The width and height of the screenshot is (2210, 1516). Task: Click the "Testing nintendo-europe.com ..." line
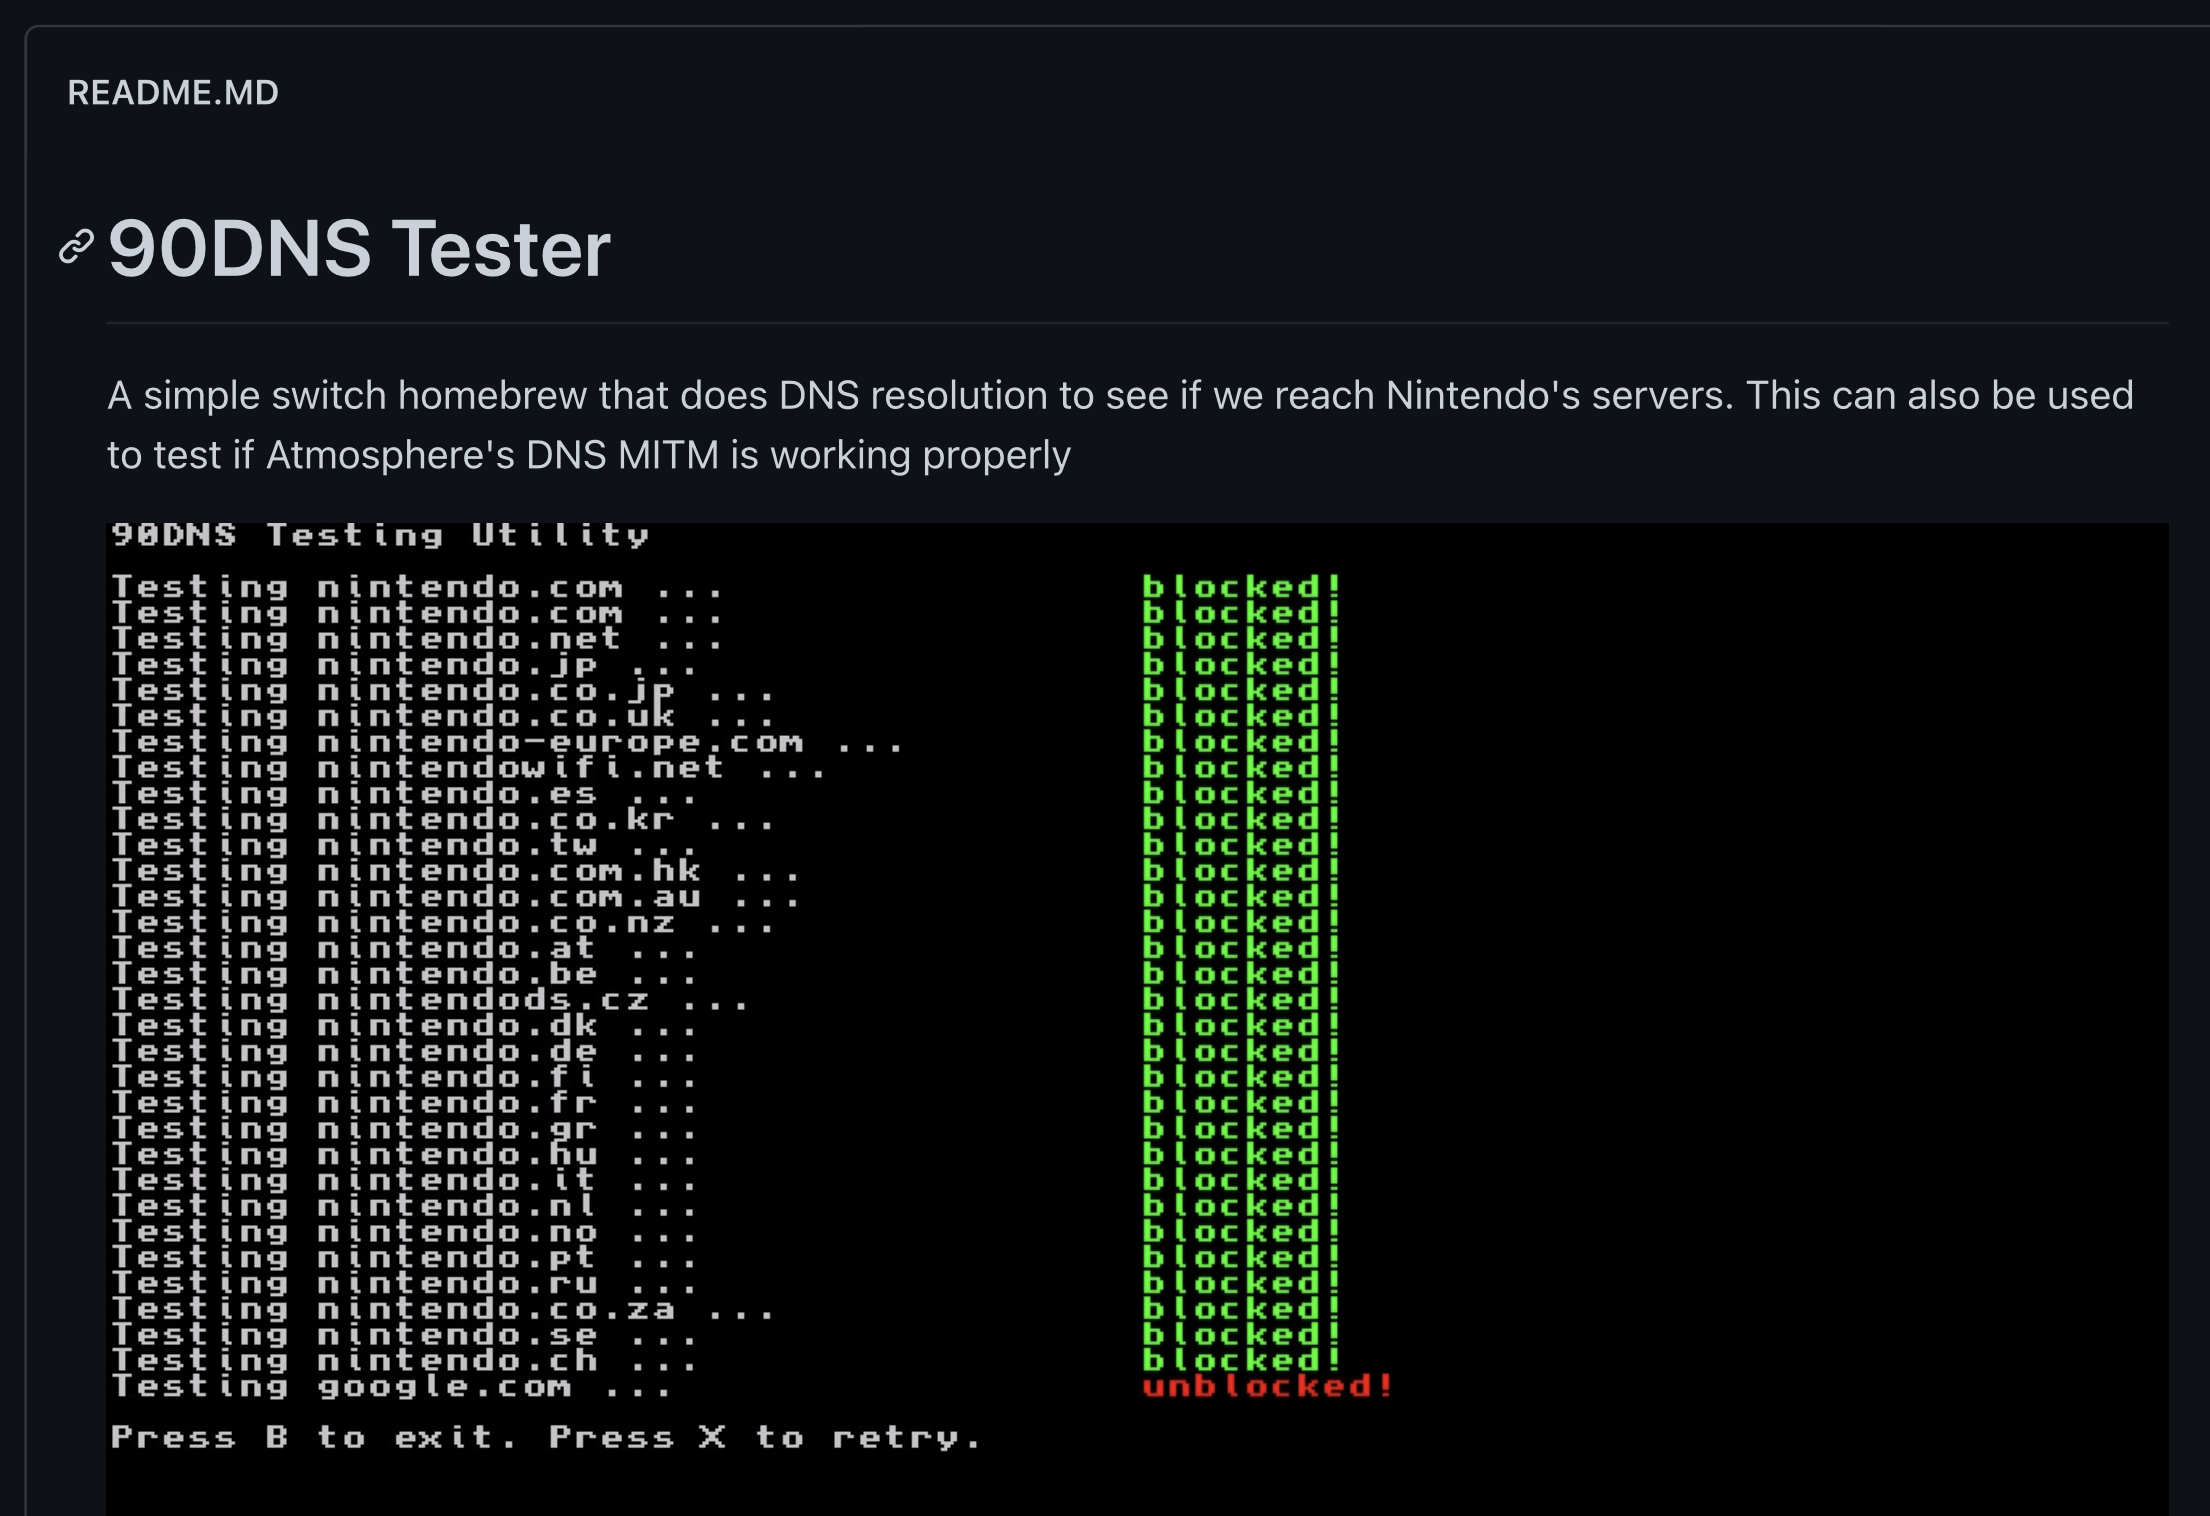pos(506,743)
